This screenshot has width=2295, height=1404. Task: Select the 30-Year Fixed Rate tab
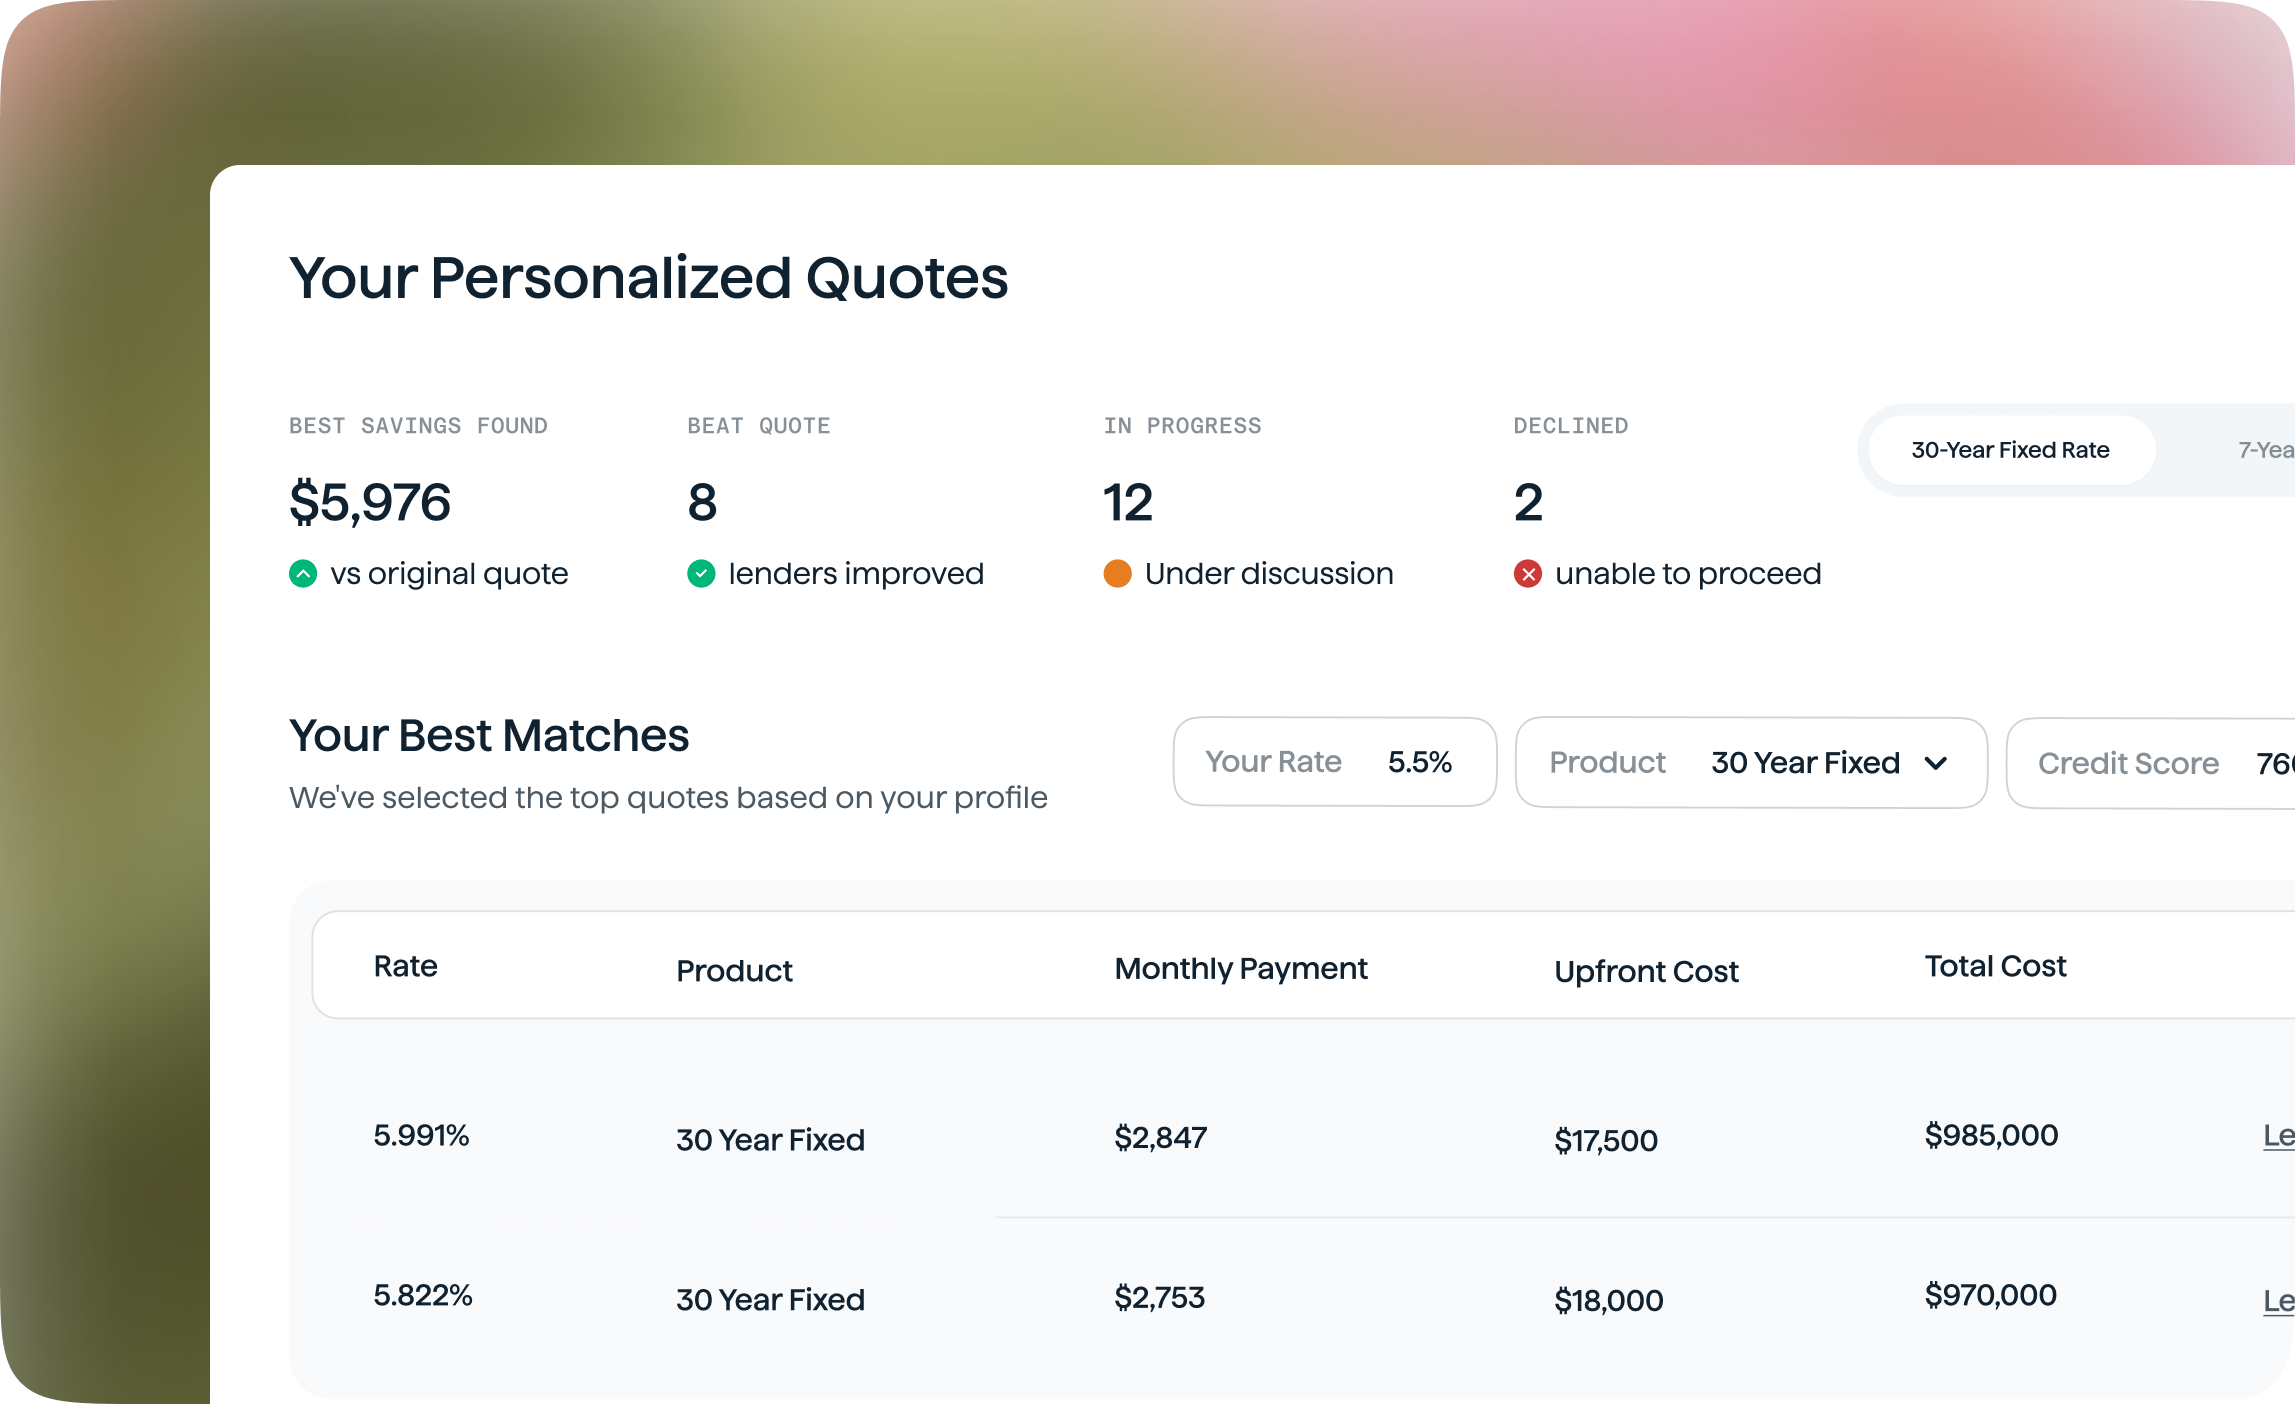[2010, 450]
